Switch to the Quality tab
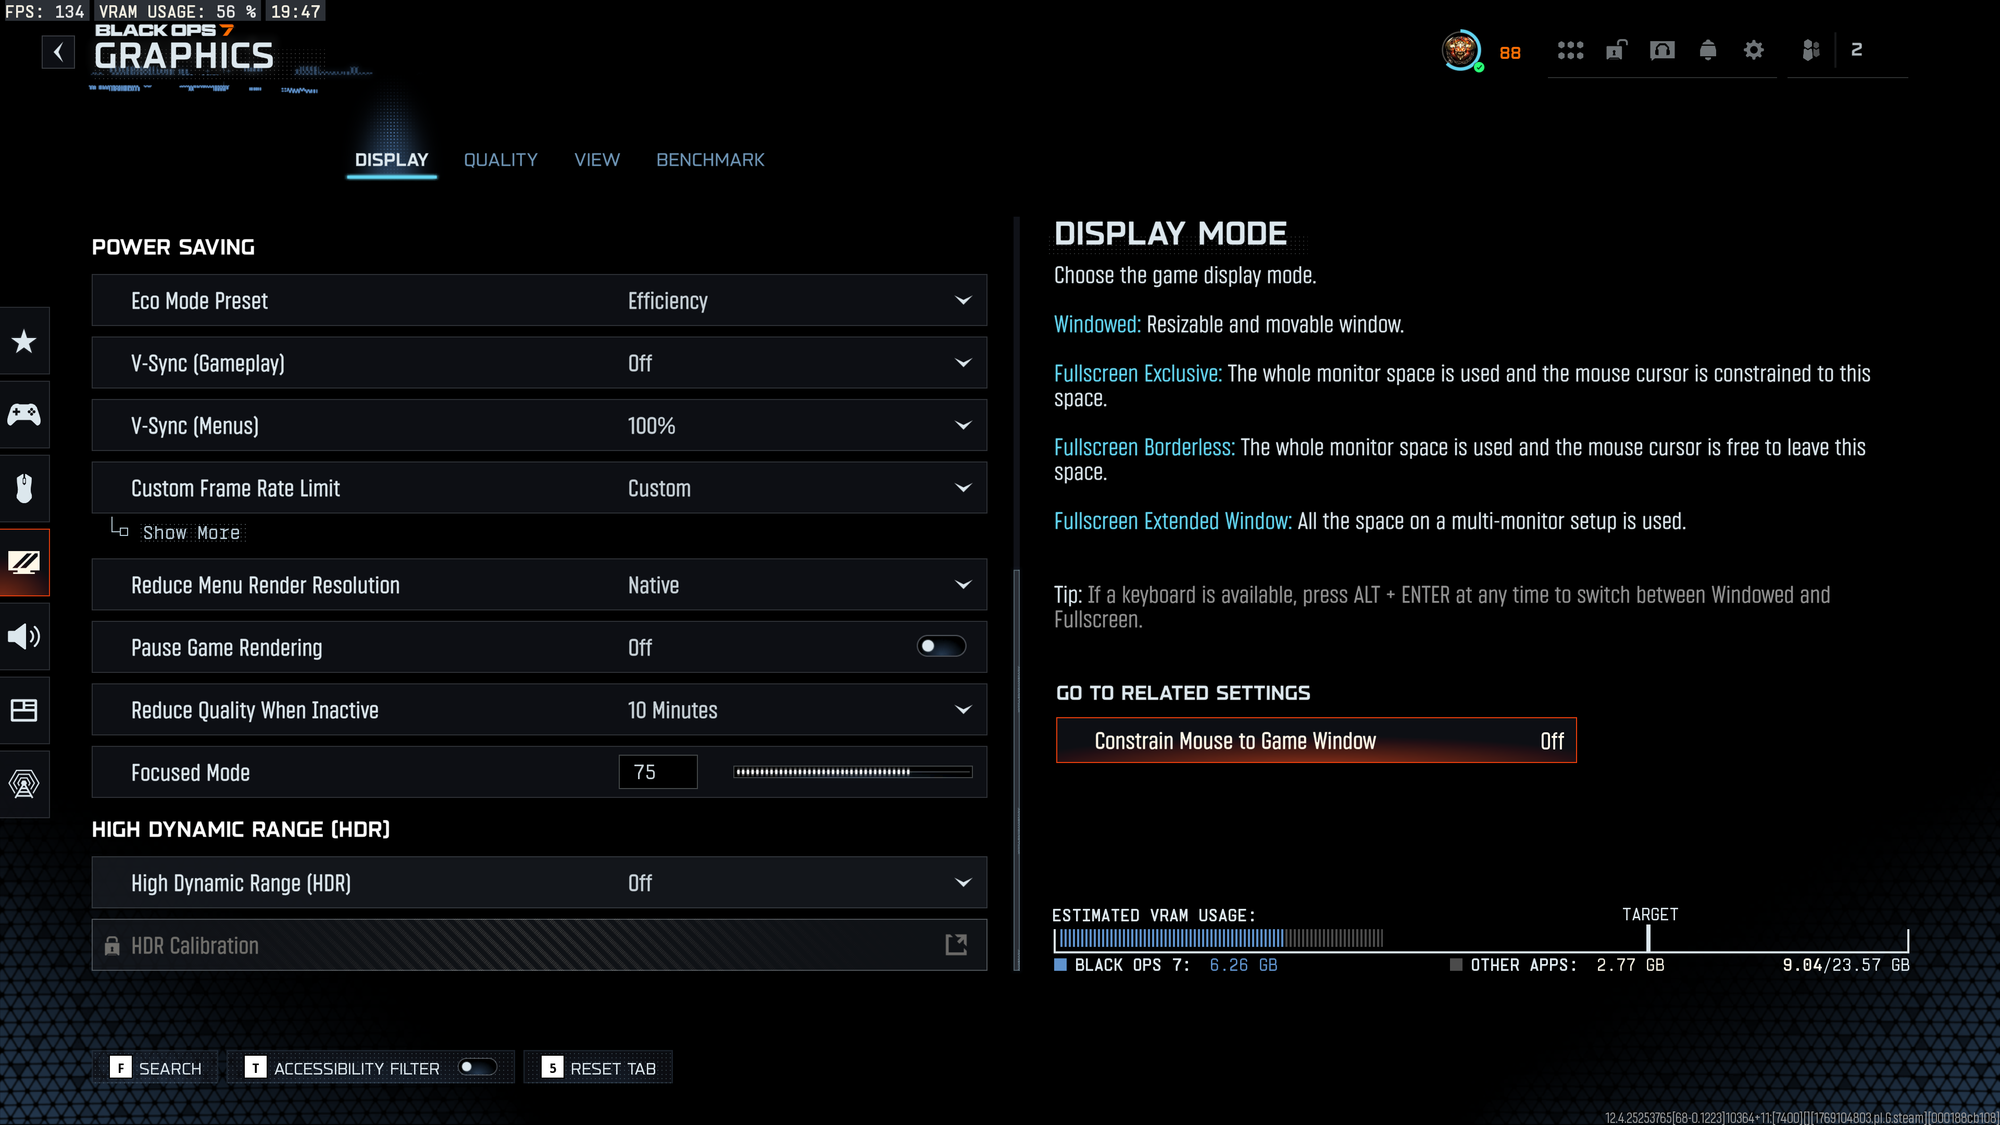The image size is (2000, 1125). coord(500,160)
